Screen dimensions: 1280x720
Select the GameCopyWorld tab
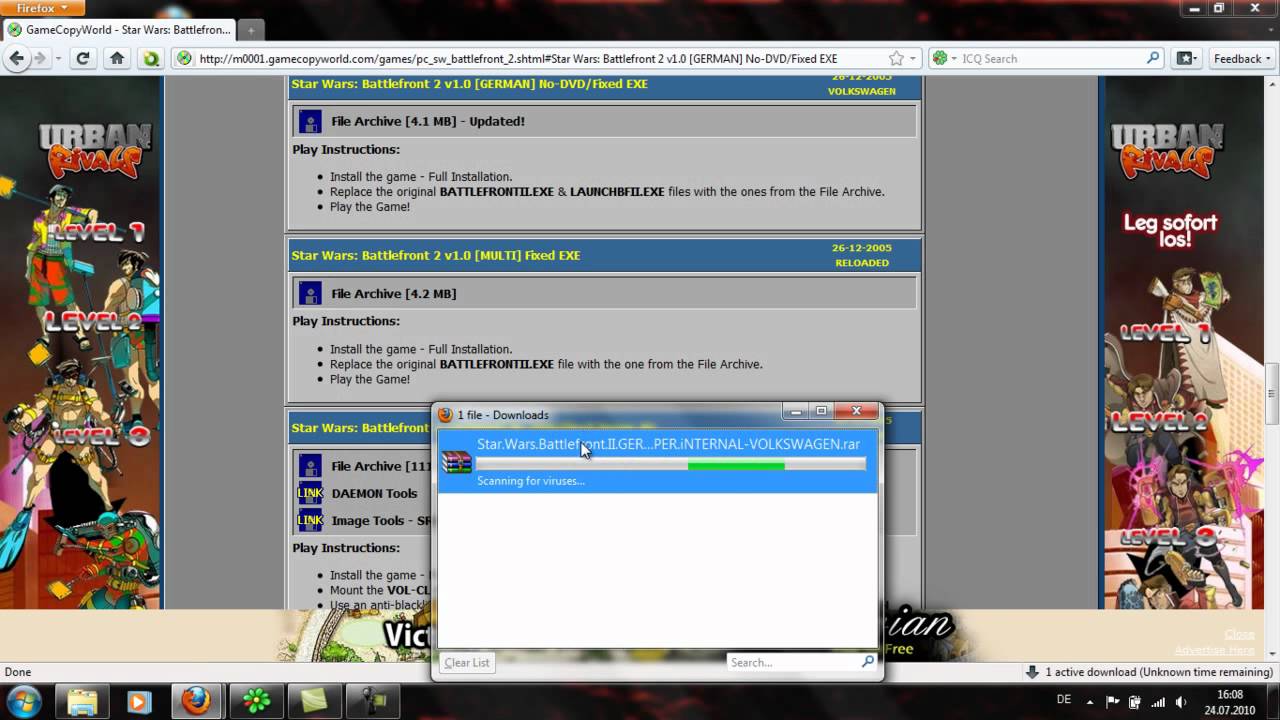(x=119, y=30)
